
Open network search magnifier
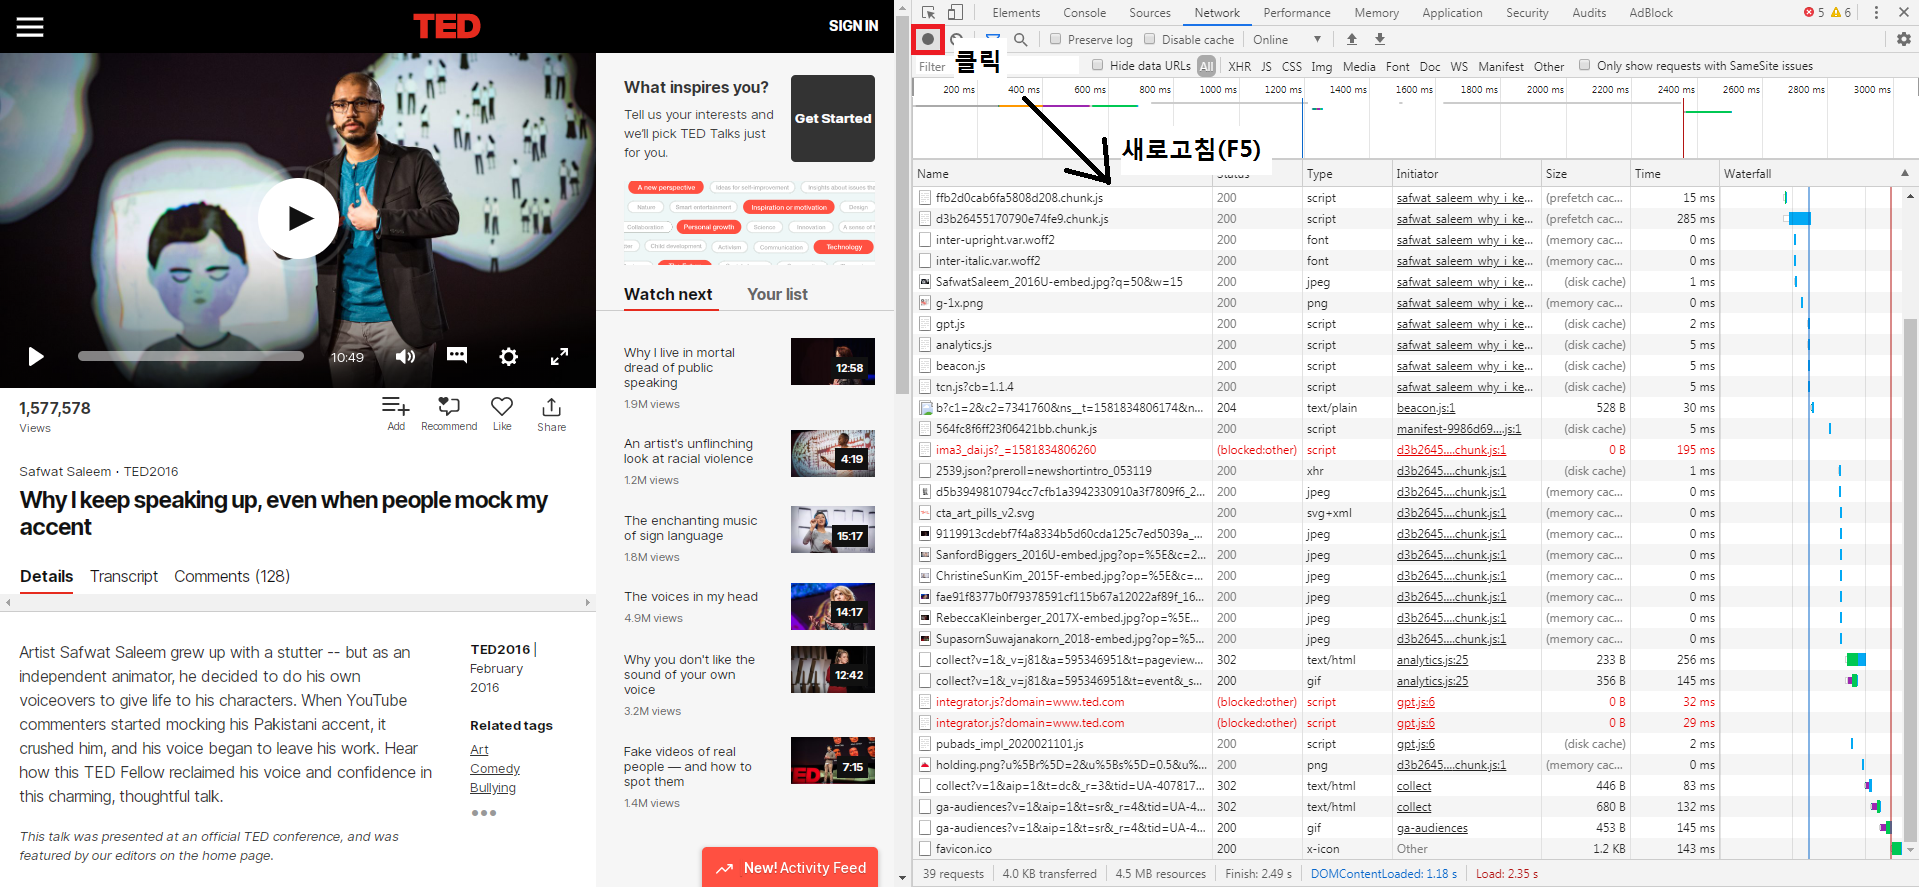click(x=1021, y=39)
